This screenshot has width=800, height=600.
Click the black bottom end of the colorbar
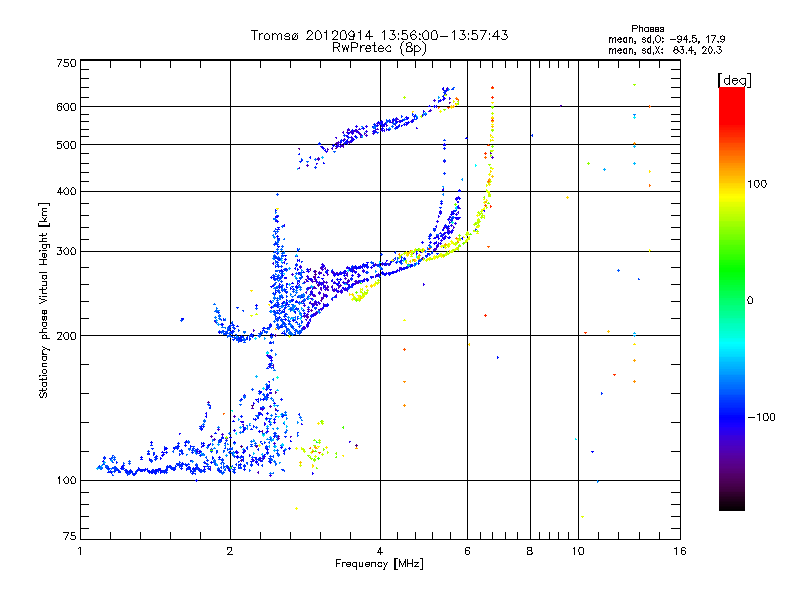click(x=732, y=503)
